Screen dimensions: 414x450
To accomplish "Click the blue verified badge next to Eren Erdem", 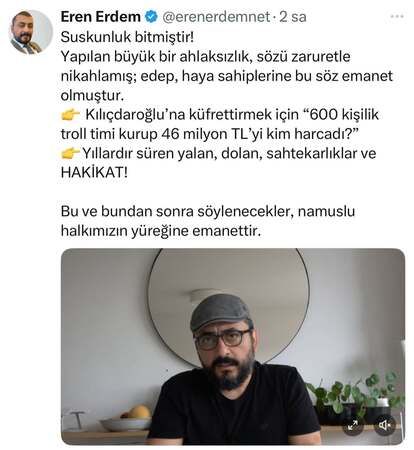I will pyautogui.click(x=151, y=16).
